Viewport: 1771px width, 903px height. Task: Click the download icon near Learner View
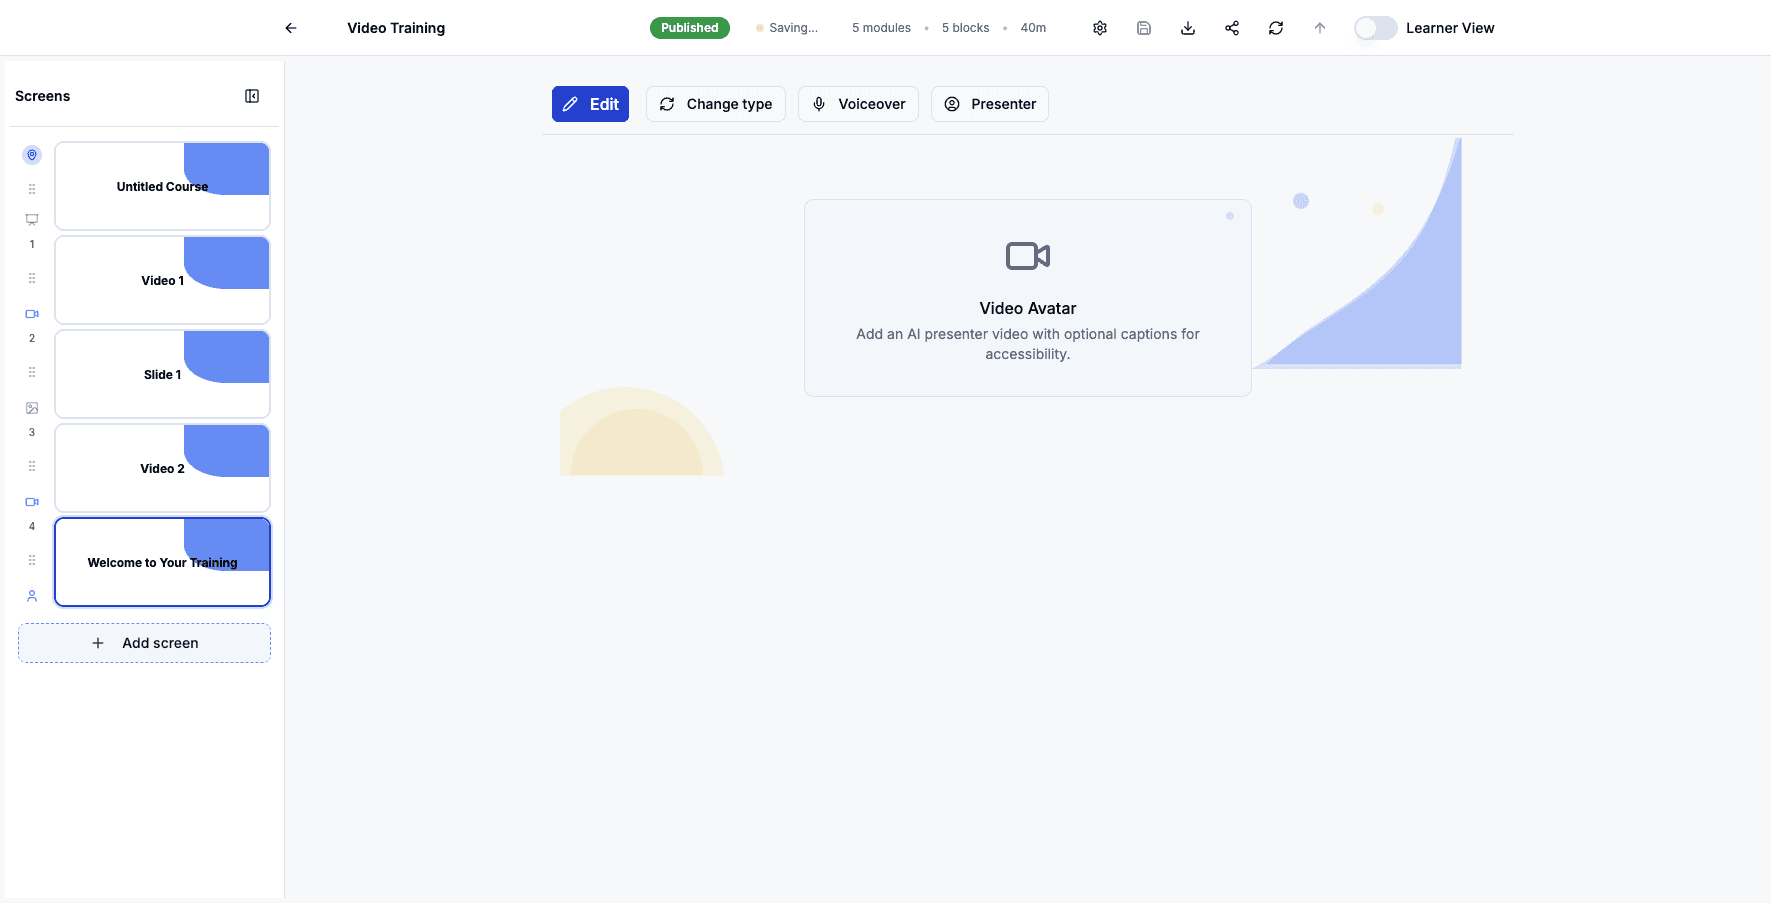[x=1187, y=27]
